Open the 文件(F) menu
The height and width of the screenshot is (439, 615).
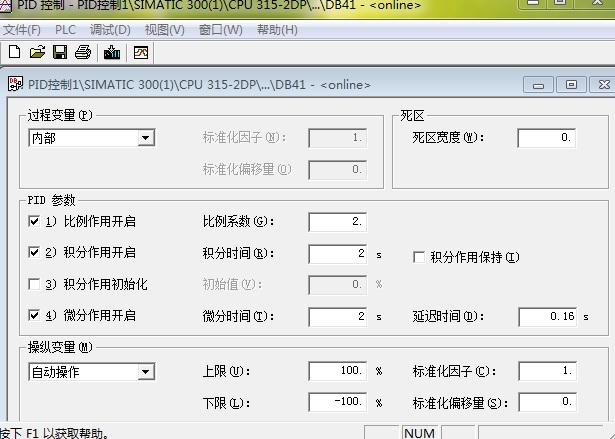coord(22,30)
